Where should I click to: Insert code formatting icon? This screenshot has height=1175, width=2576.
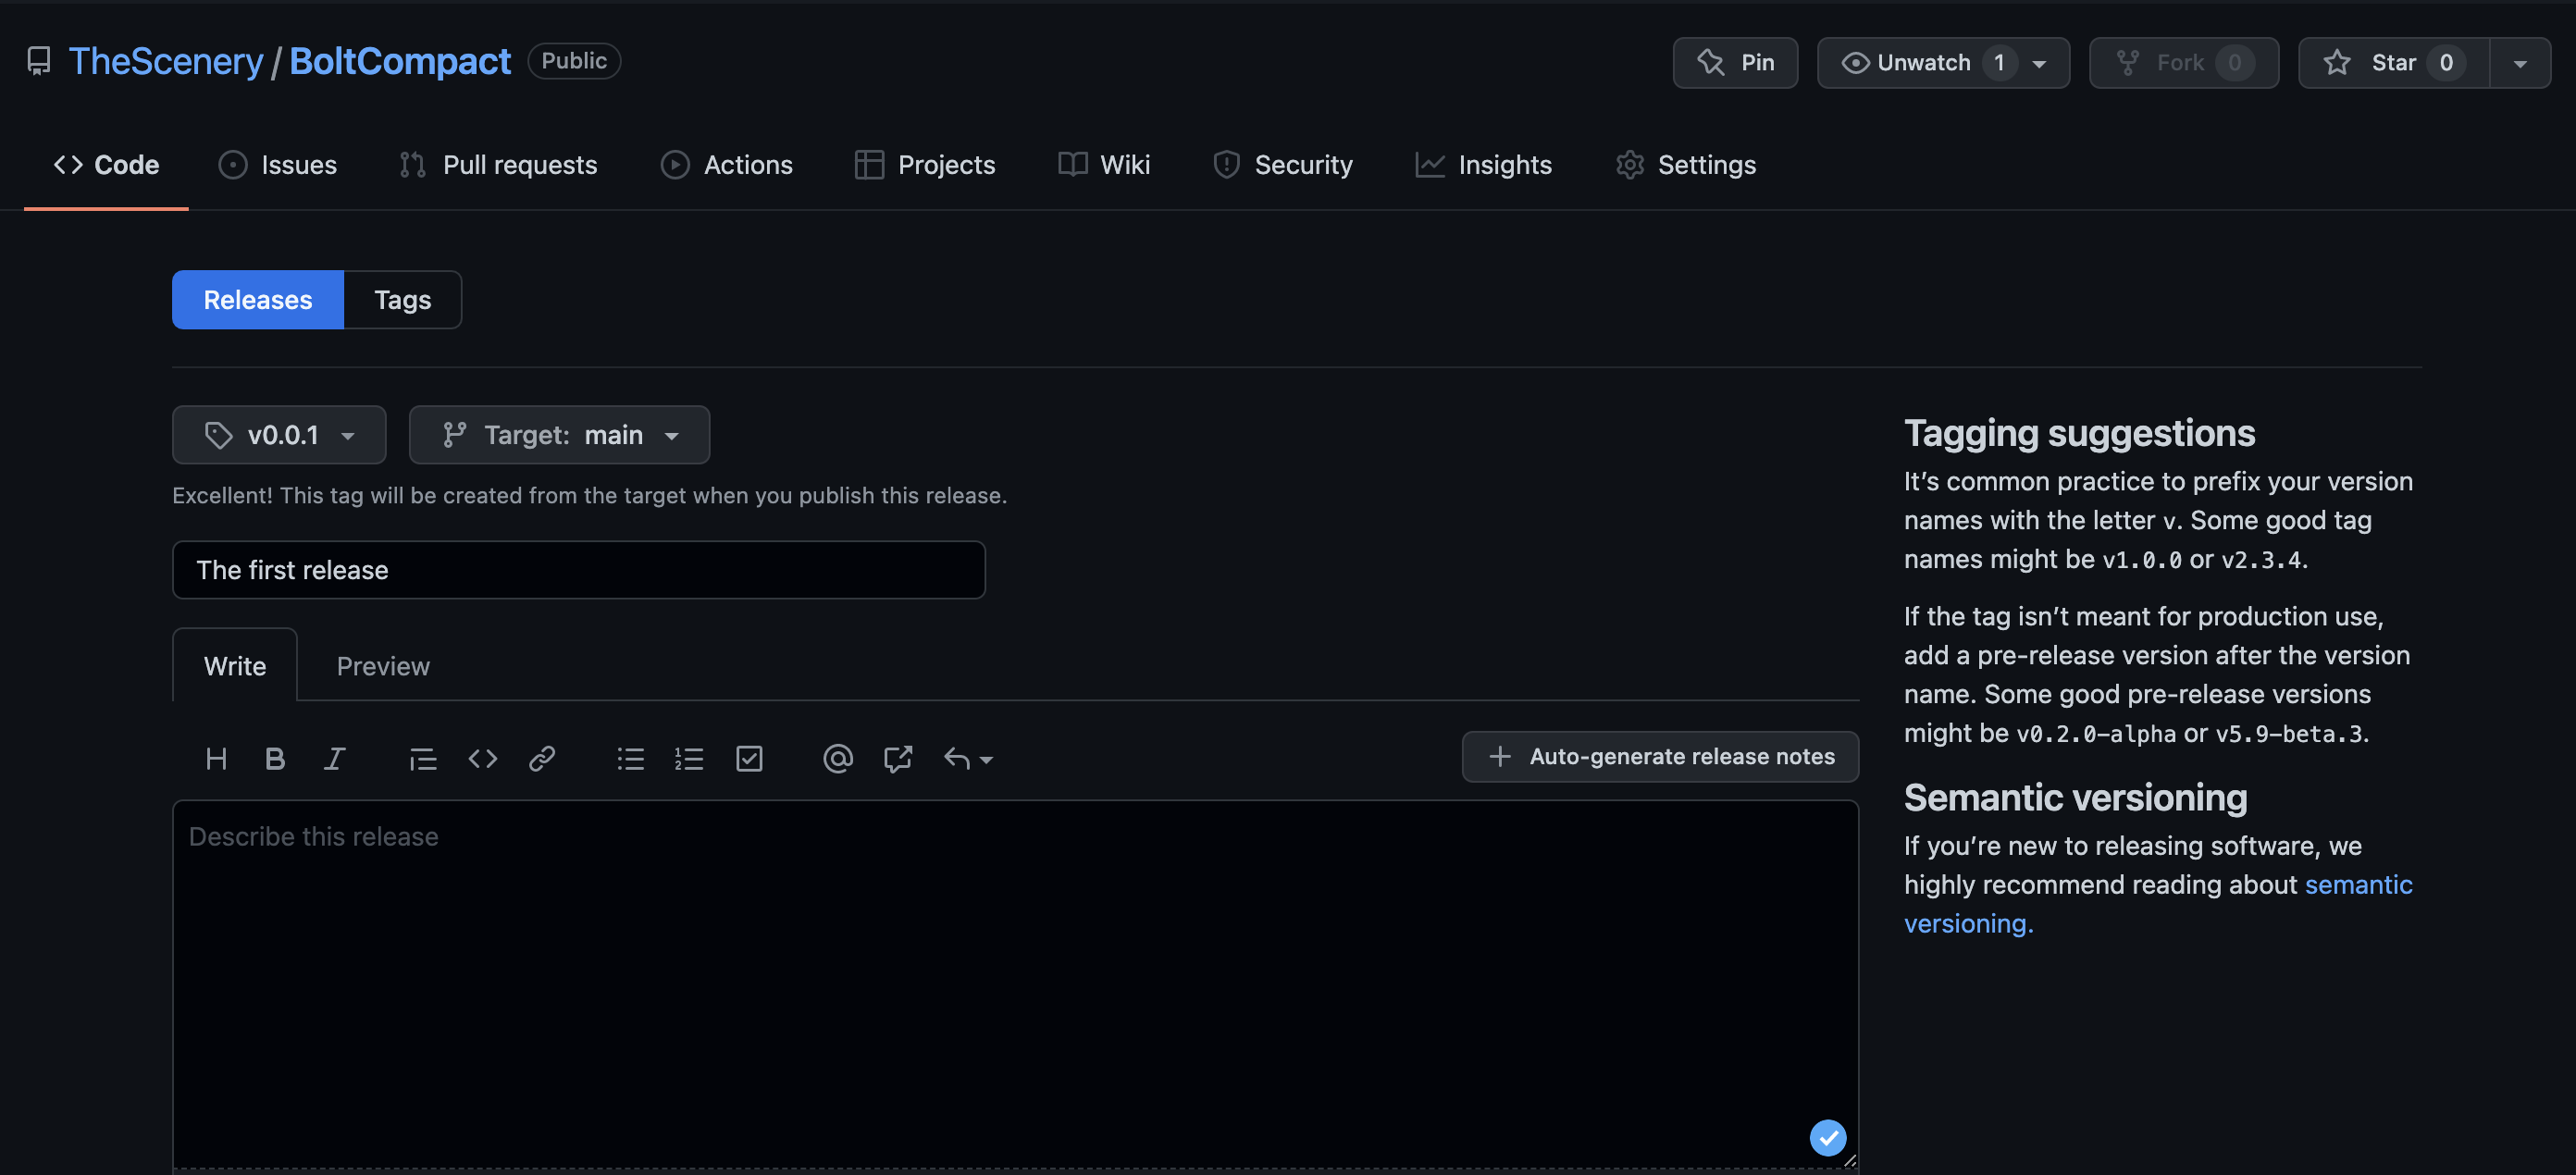tap(483, 759)
